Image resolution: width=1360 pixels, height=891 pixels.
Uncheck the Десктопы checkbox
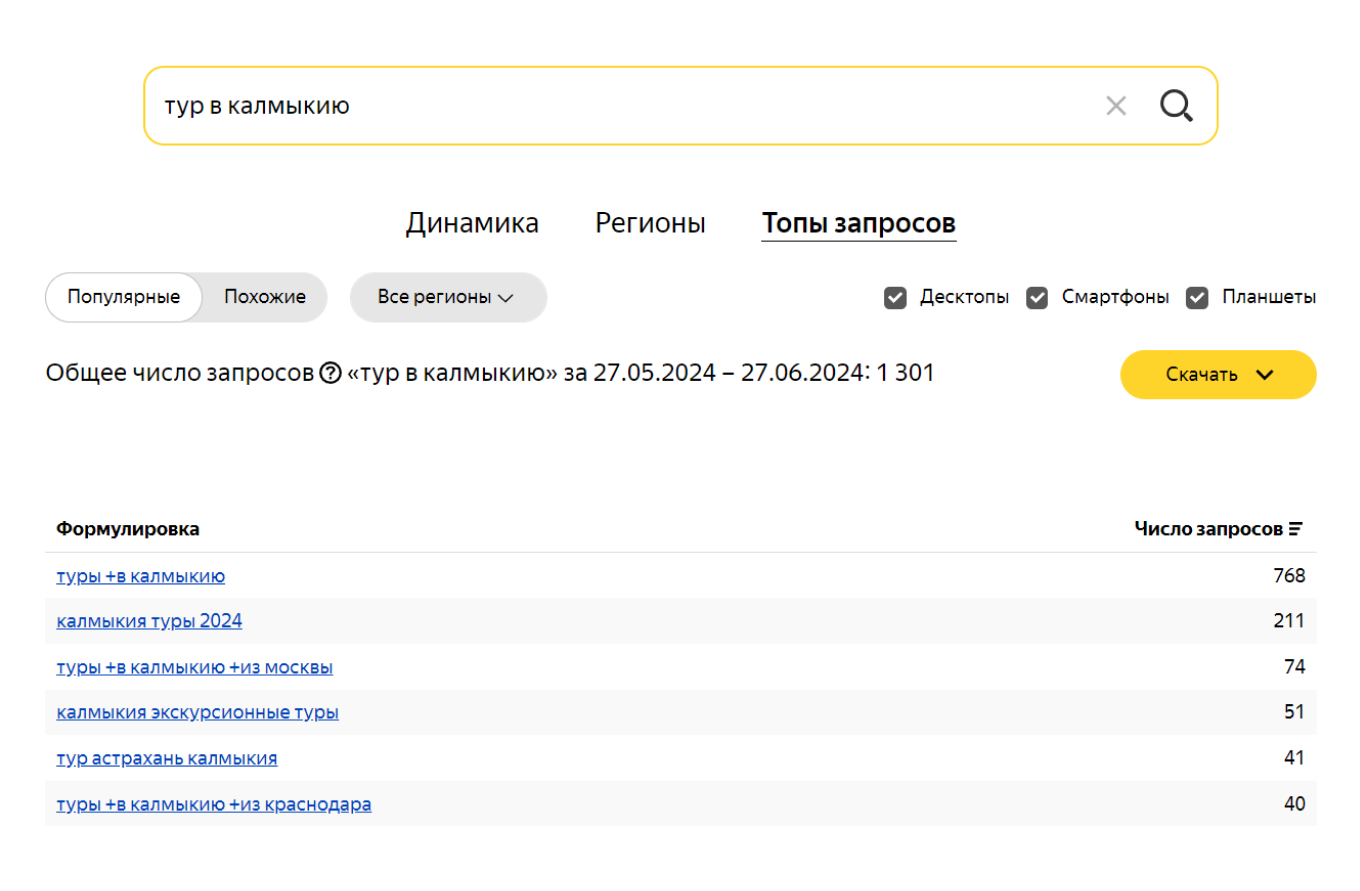(895, 297)
